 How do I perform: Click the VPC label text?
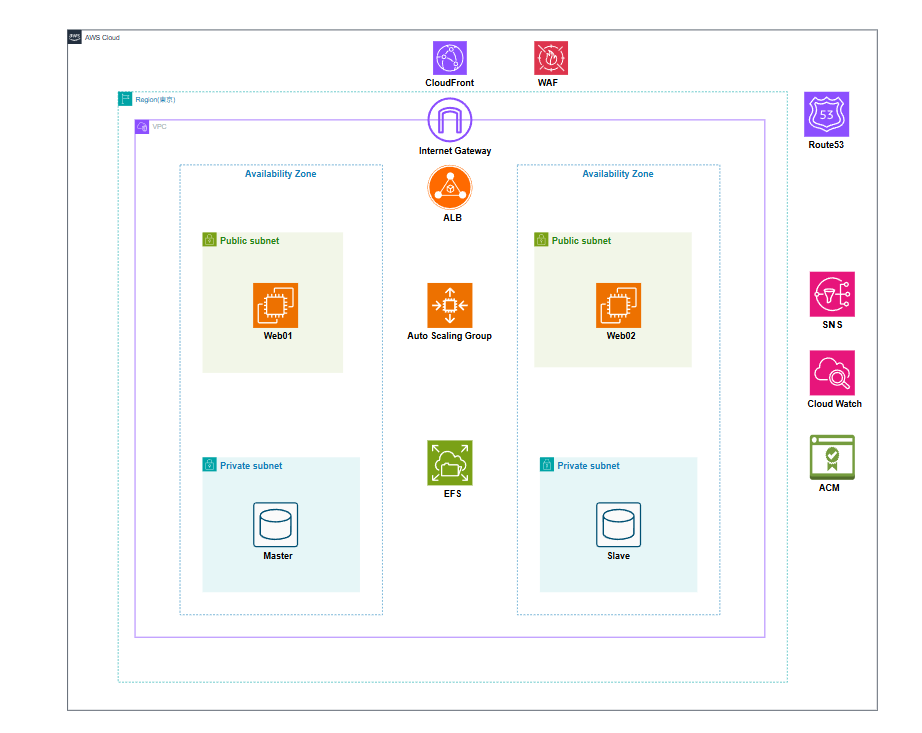click(159, 127)
